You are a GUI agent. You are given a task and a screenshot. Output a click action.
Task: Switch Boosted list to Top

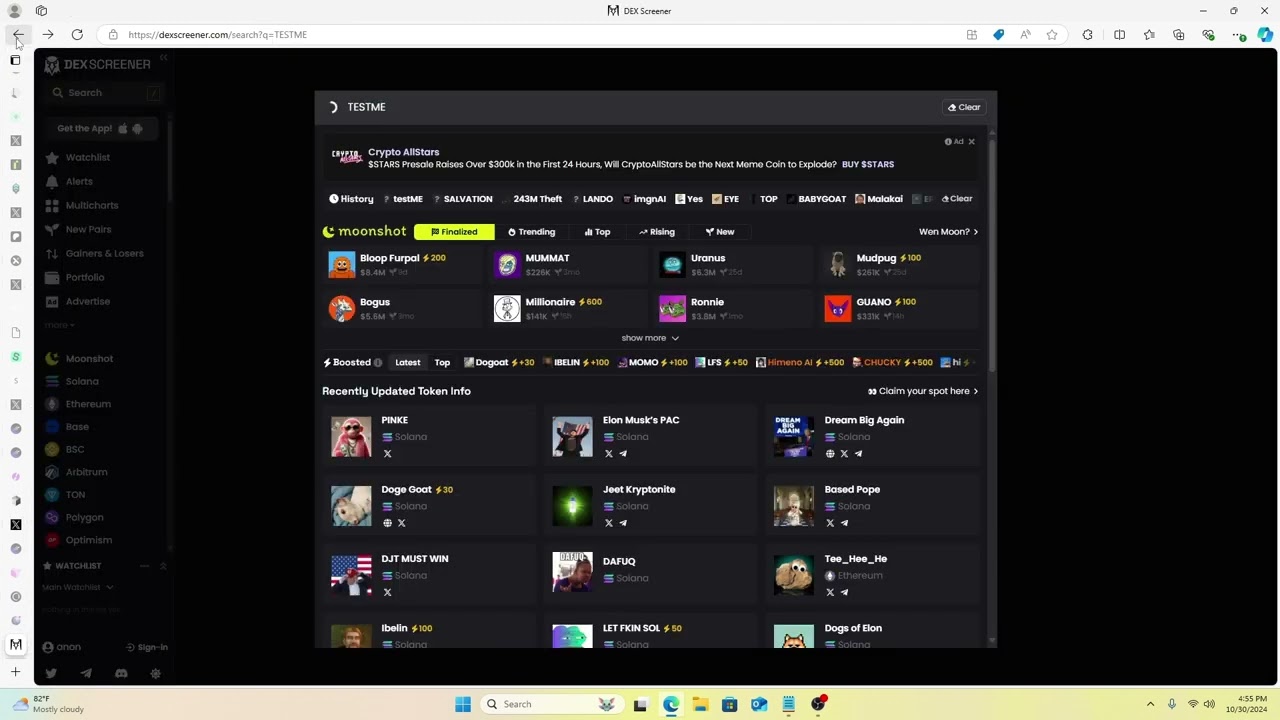[442, 362]
